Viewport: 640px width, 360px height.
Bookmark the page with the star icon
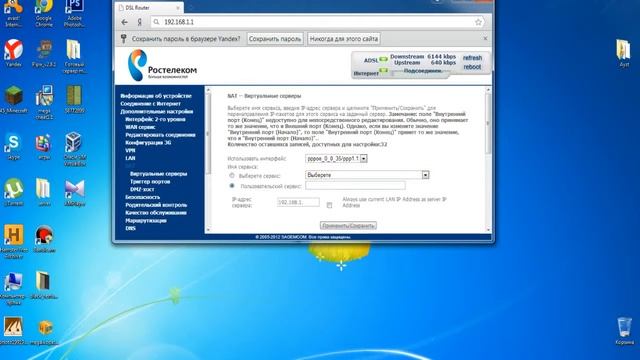coord(478,22)
